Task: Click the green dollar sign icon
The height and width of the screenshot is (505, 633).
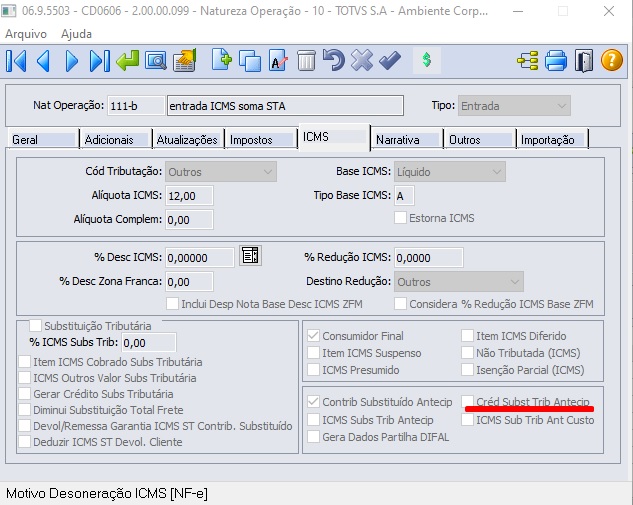Action: click(x=427, y=60)
